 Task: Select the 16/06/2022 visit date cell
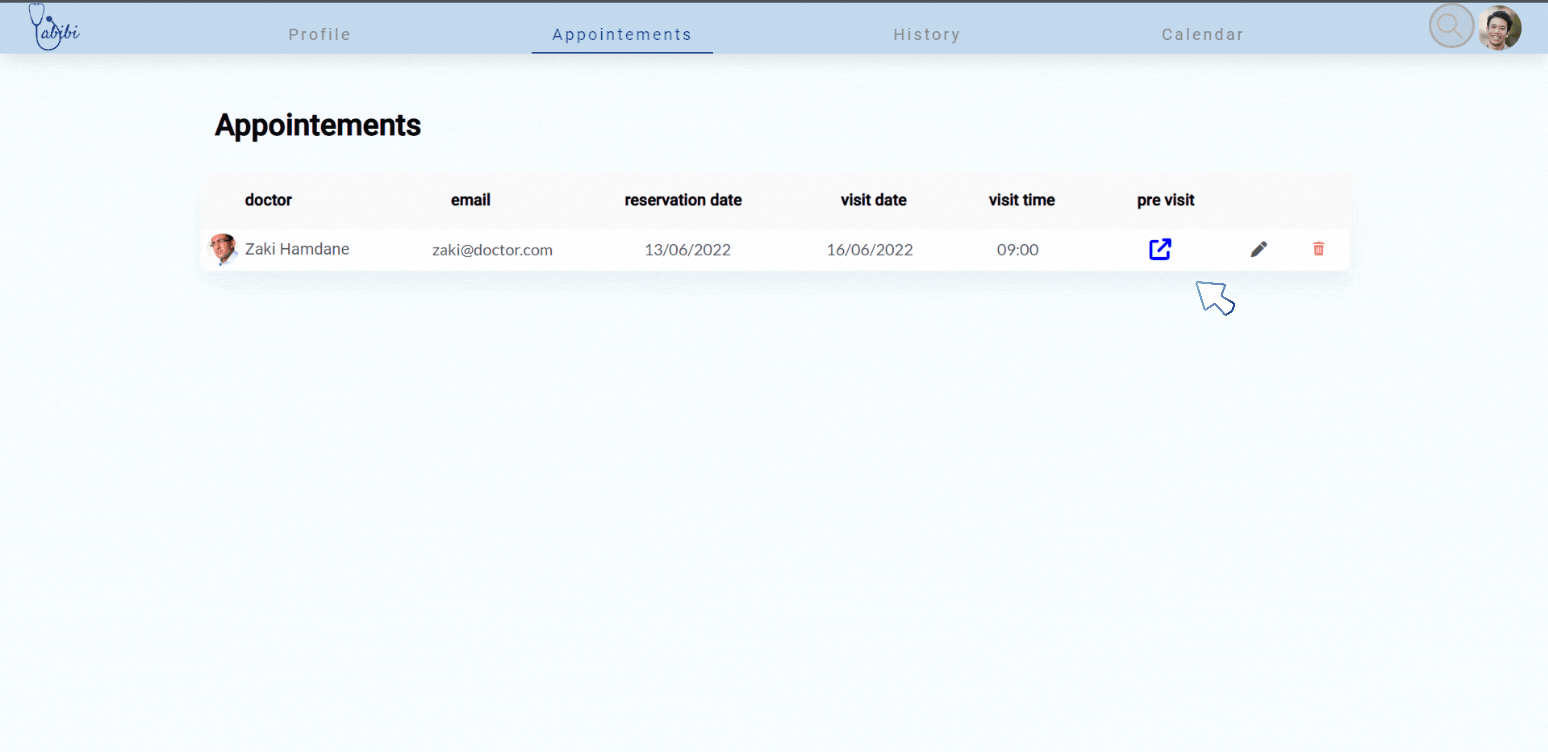[x=869, y=249]
